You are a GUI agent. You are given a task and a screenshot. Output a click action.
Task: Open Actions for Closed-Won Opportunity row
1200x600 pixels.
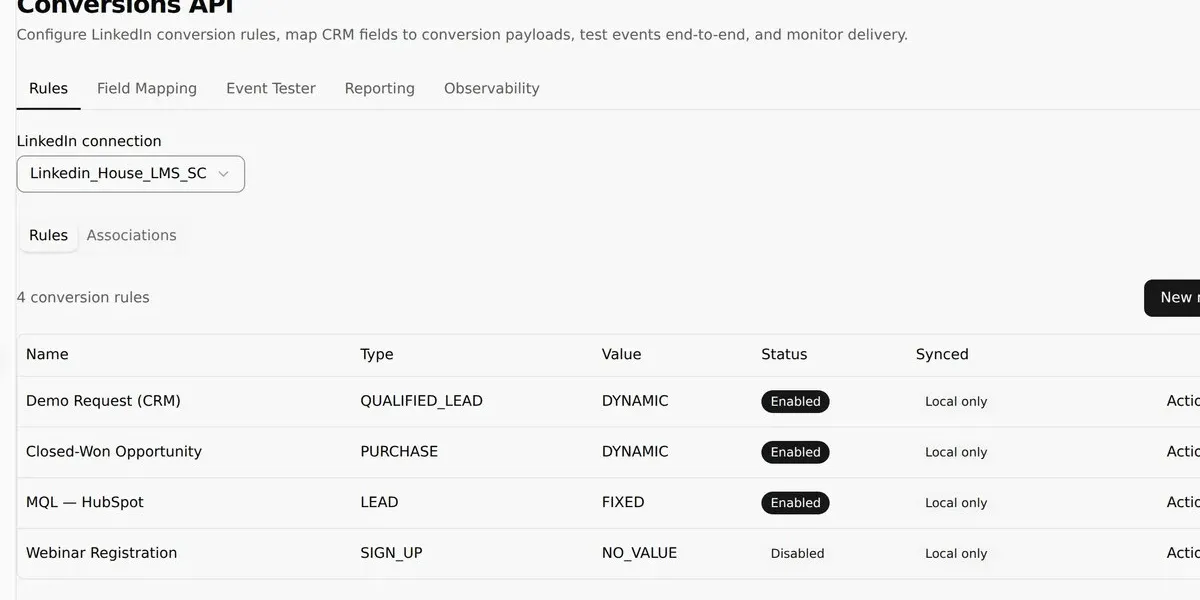(x=1183, y=452)
